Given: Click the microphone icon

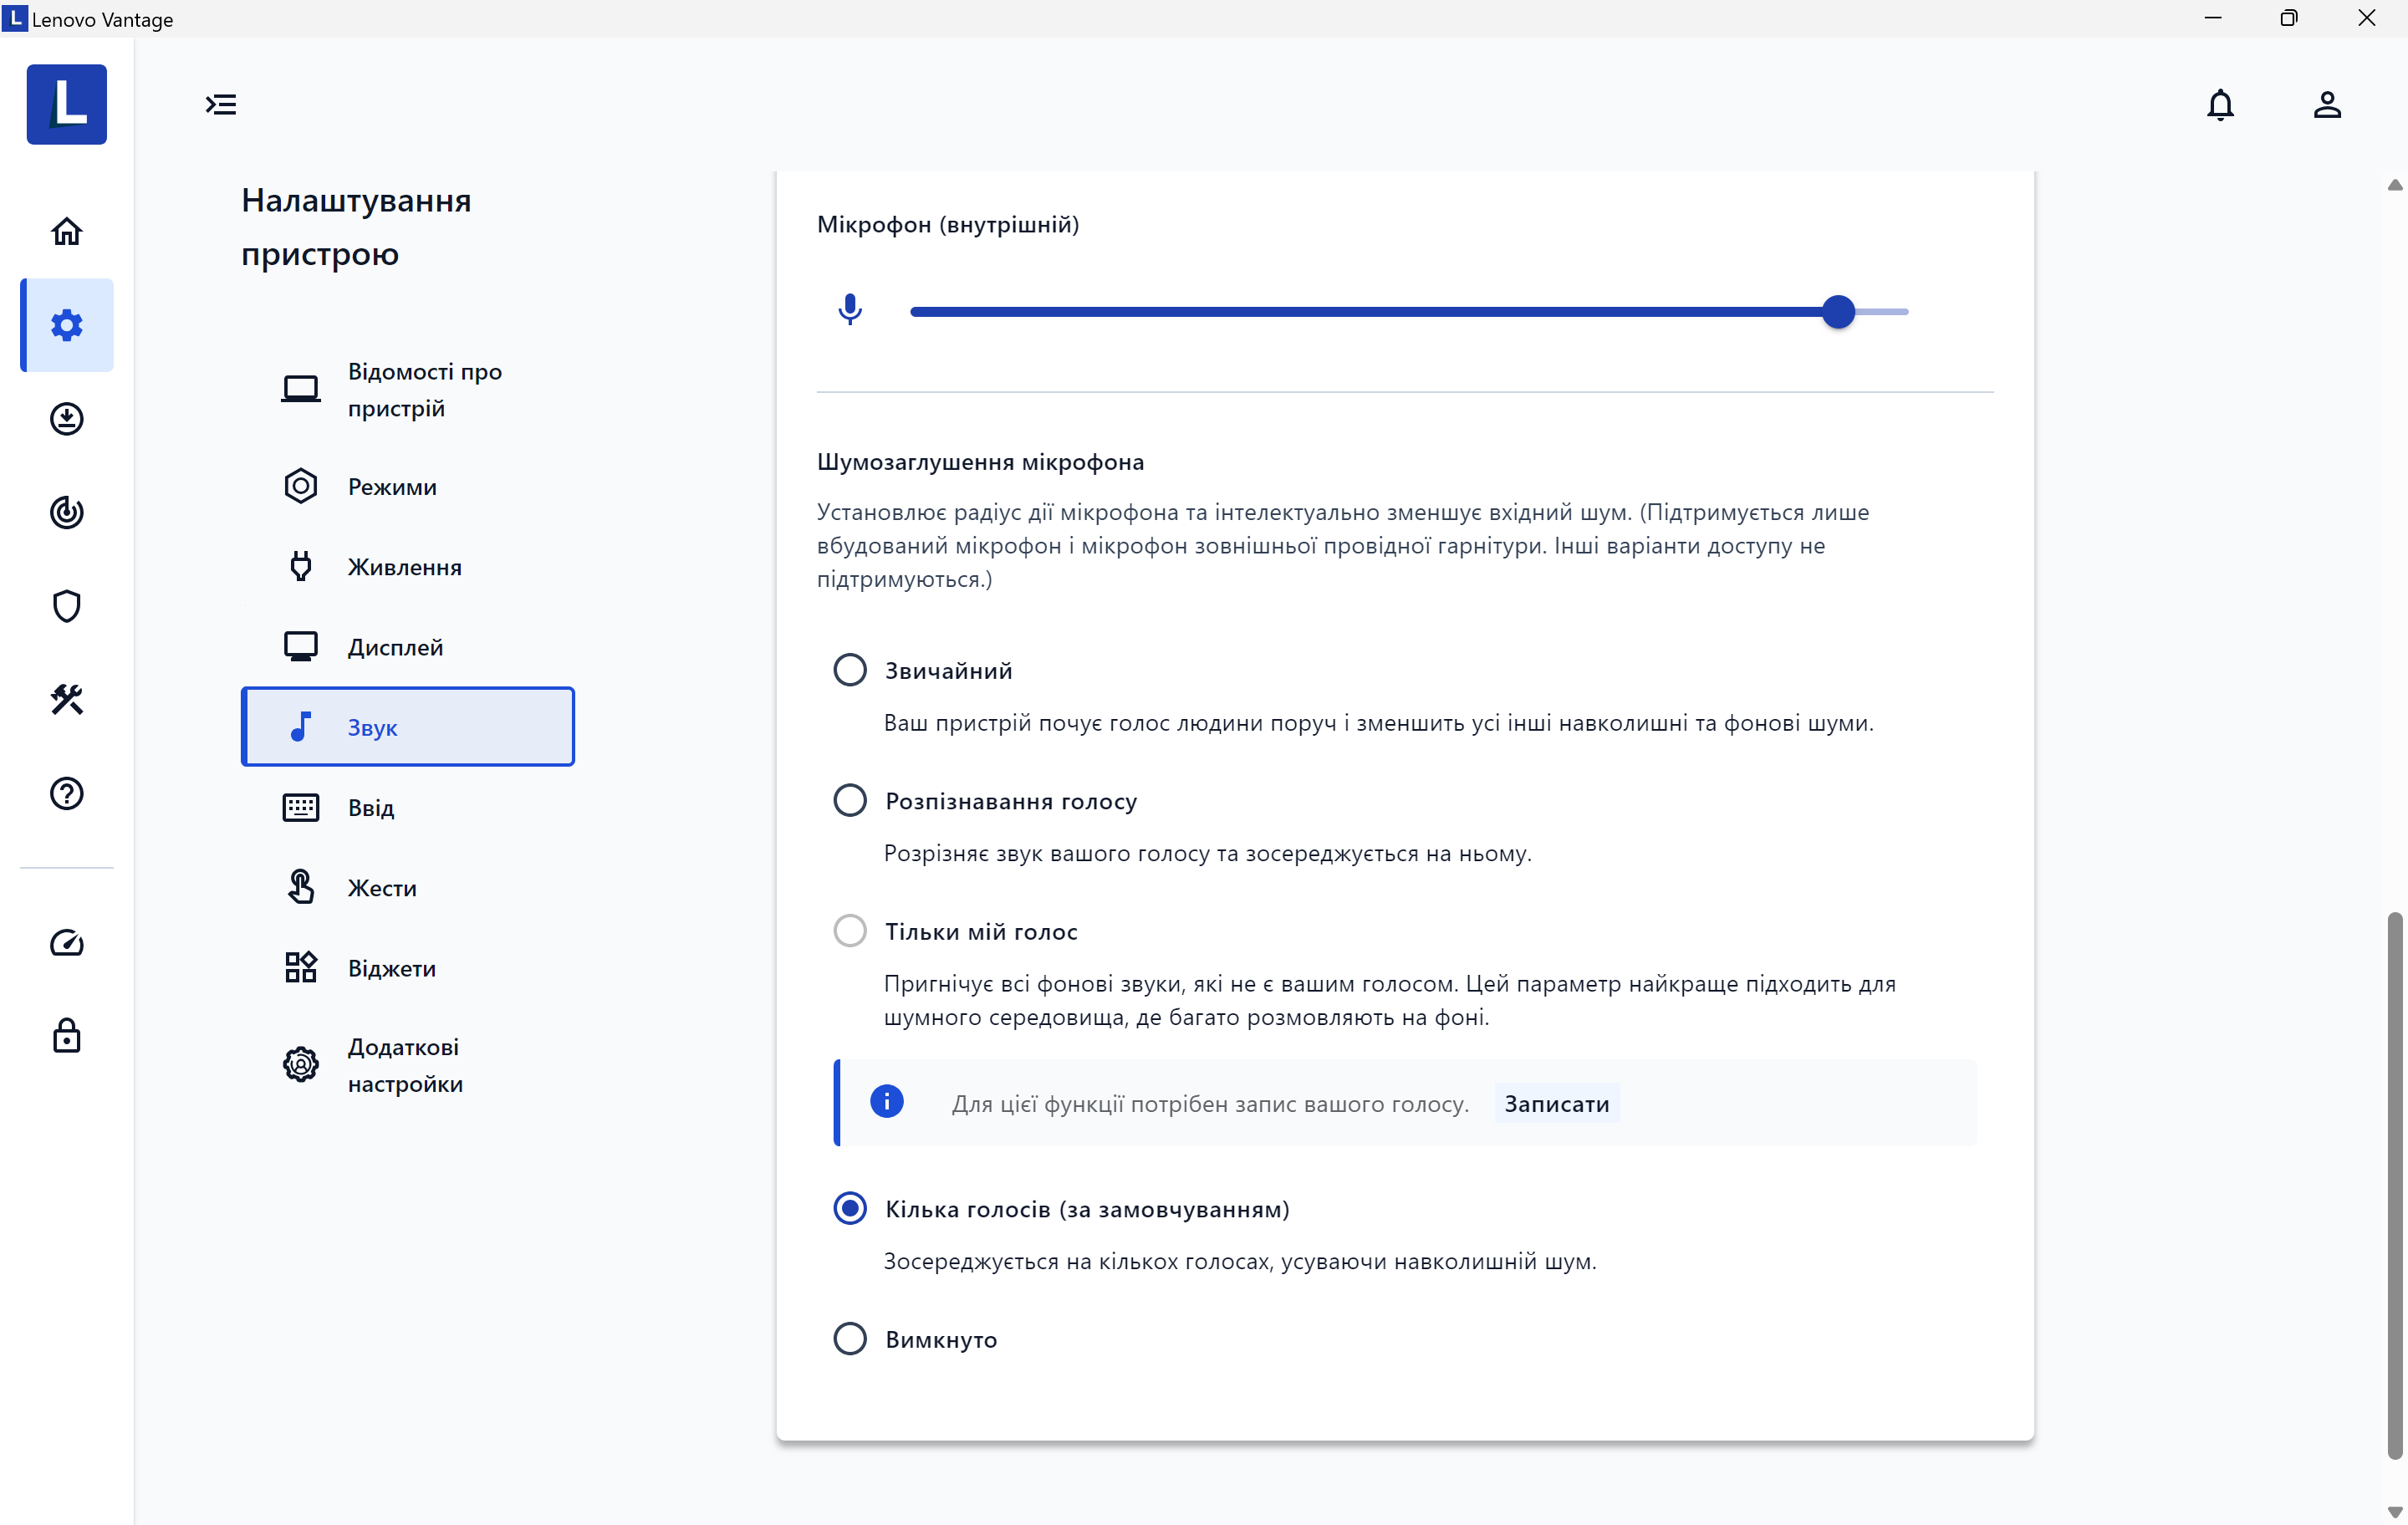Looking at the screenshot, I should tap(848, 311).
